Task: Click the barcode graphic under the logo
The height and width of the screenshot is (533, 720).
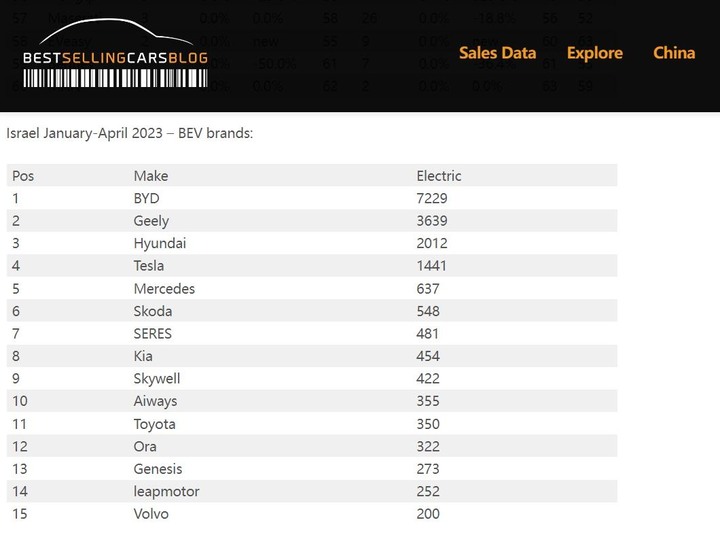Action: [x=115, y=78]
